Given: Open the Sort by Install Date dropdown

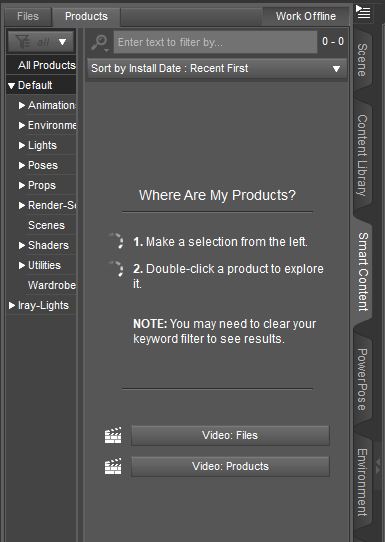Looking at the screenshot, I should click(x=217, y=68).
